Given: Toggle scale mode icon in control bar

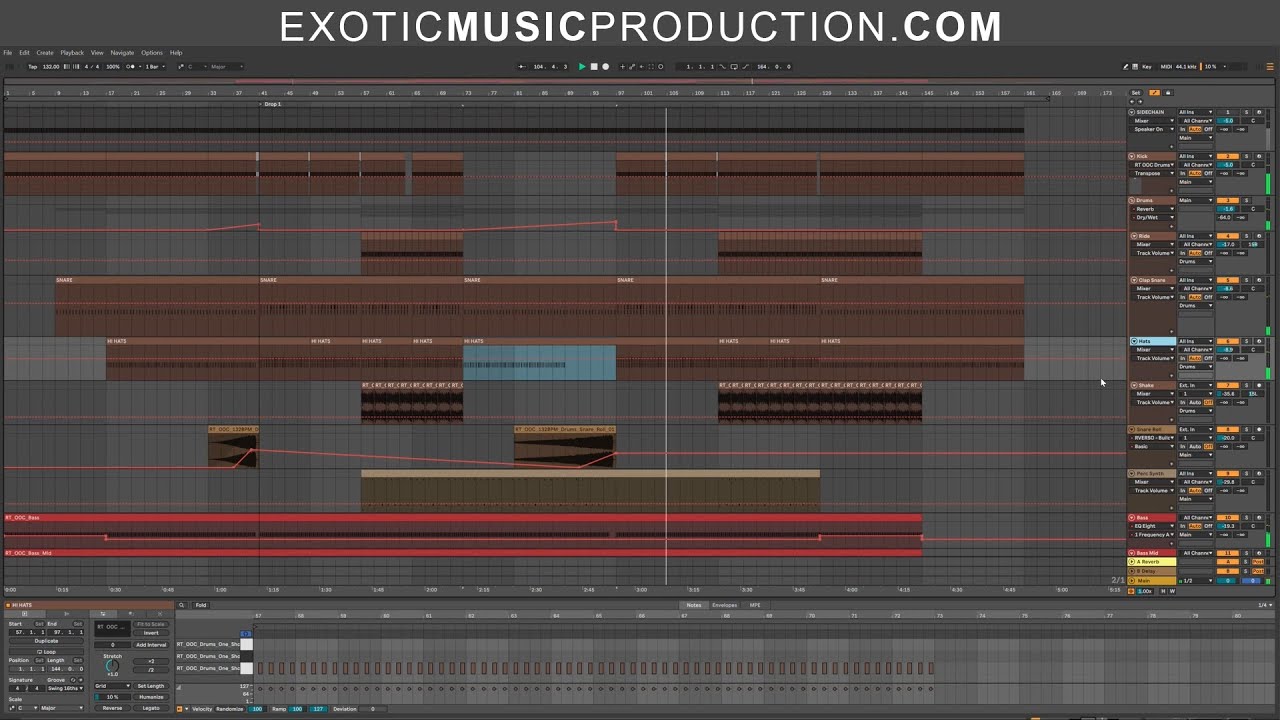Looking at the screenshot, I should click(x=181, y=67).
